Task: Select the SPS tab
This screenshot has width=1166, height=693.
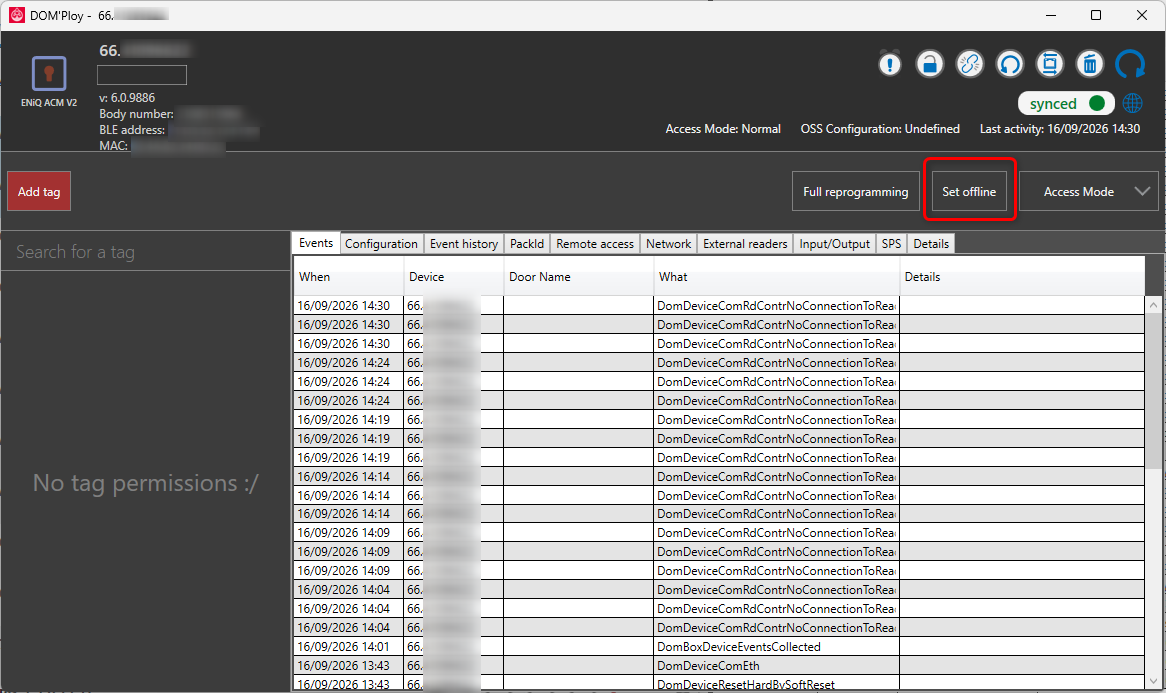Action: click(892, 244)
